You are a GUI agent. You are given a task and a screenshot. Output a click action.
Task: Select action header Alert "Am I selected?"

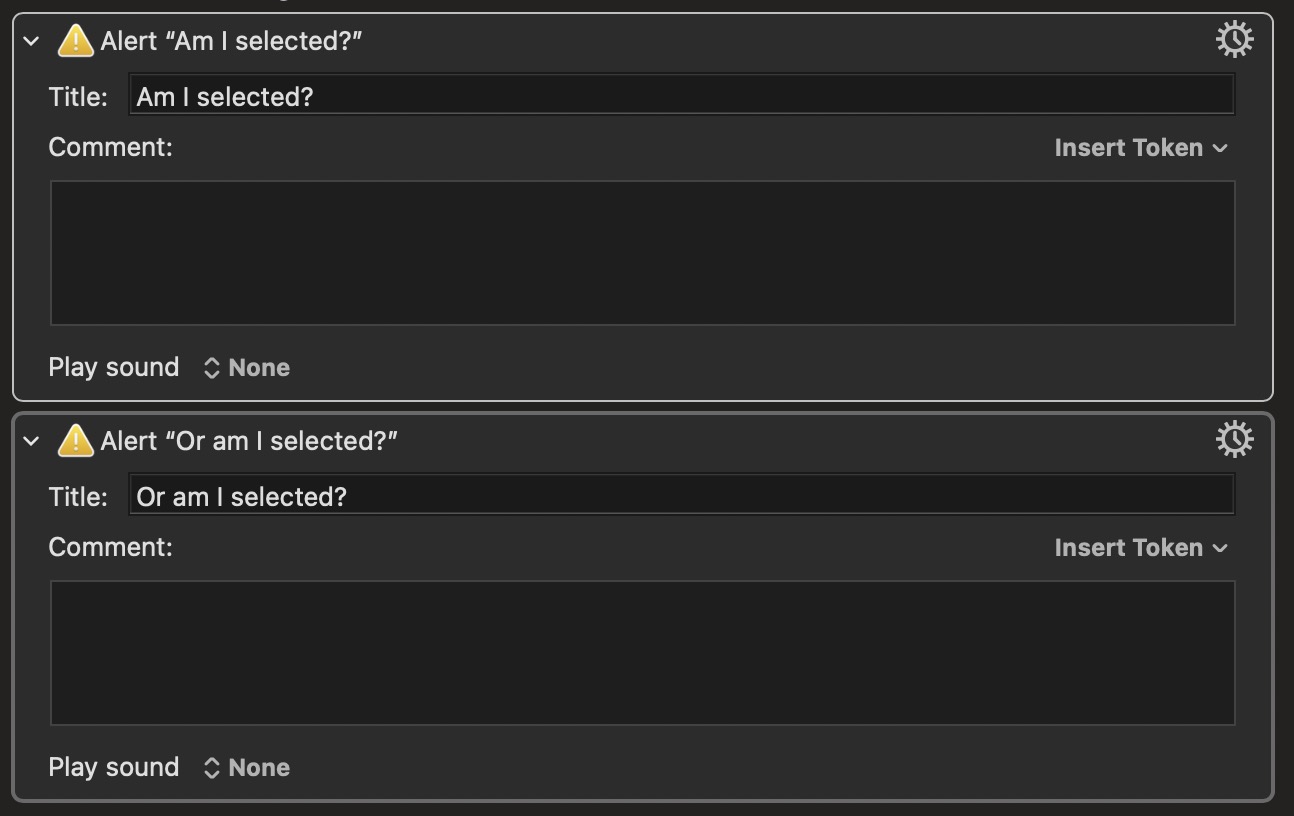231,41
